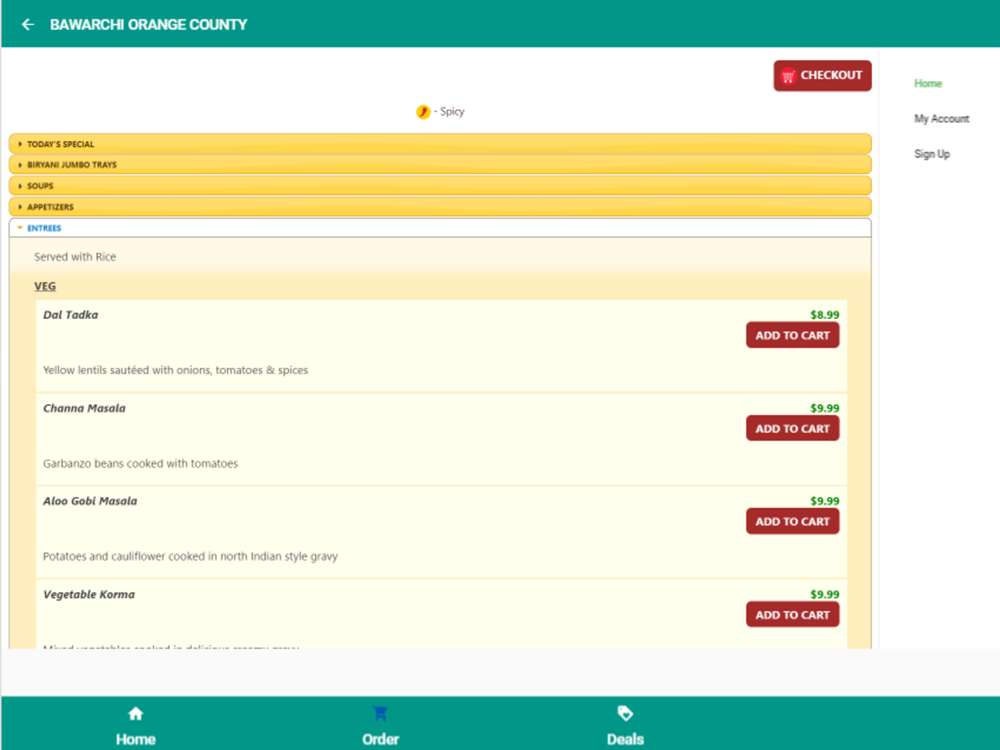Click the Potatoes and cauliflower description text

tap(190, 557)
